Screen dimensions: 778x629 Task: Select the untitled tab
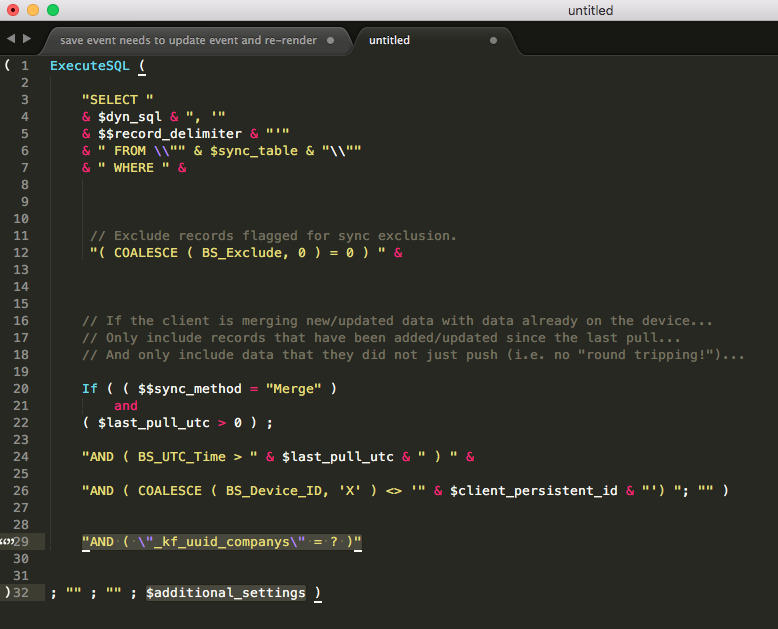389,40
